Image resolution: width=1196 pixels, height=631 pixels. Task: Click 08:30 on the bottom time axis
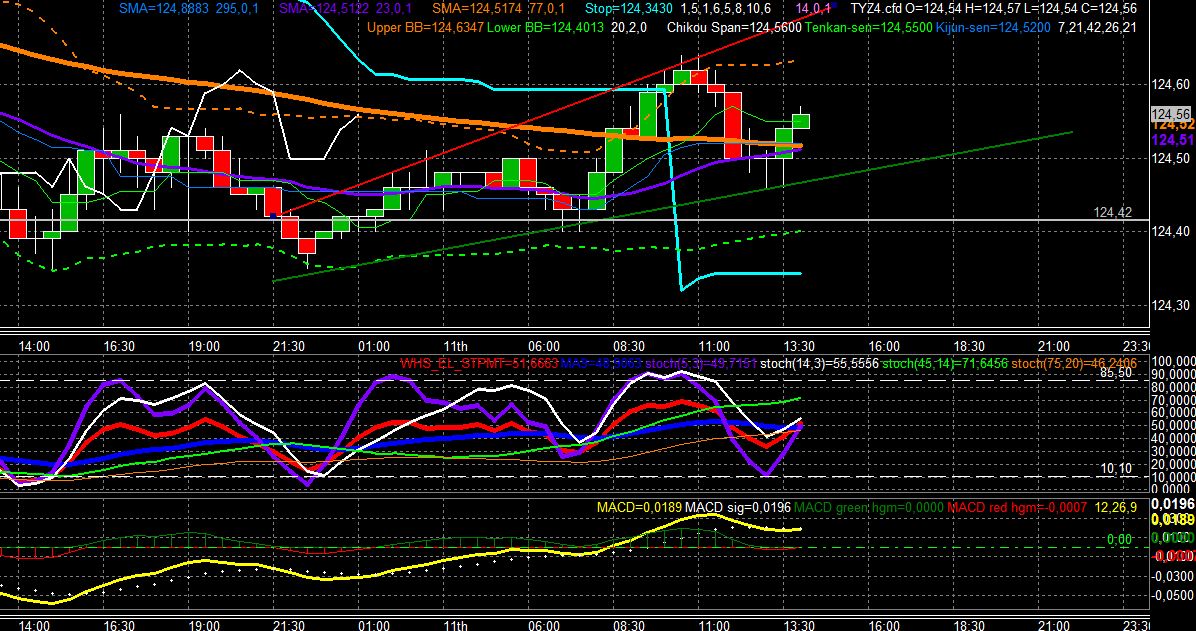coord(629,624)
